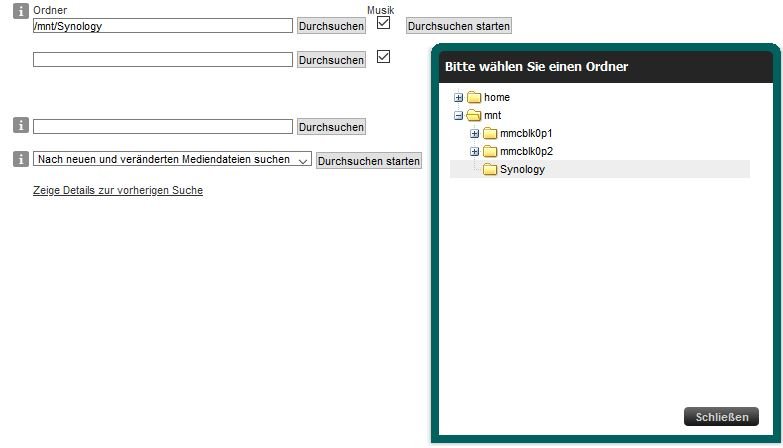Click the Synology folder icon

tap(490, 170)
